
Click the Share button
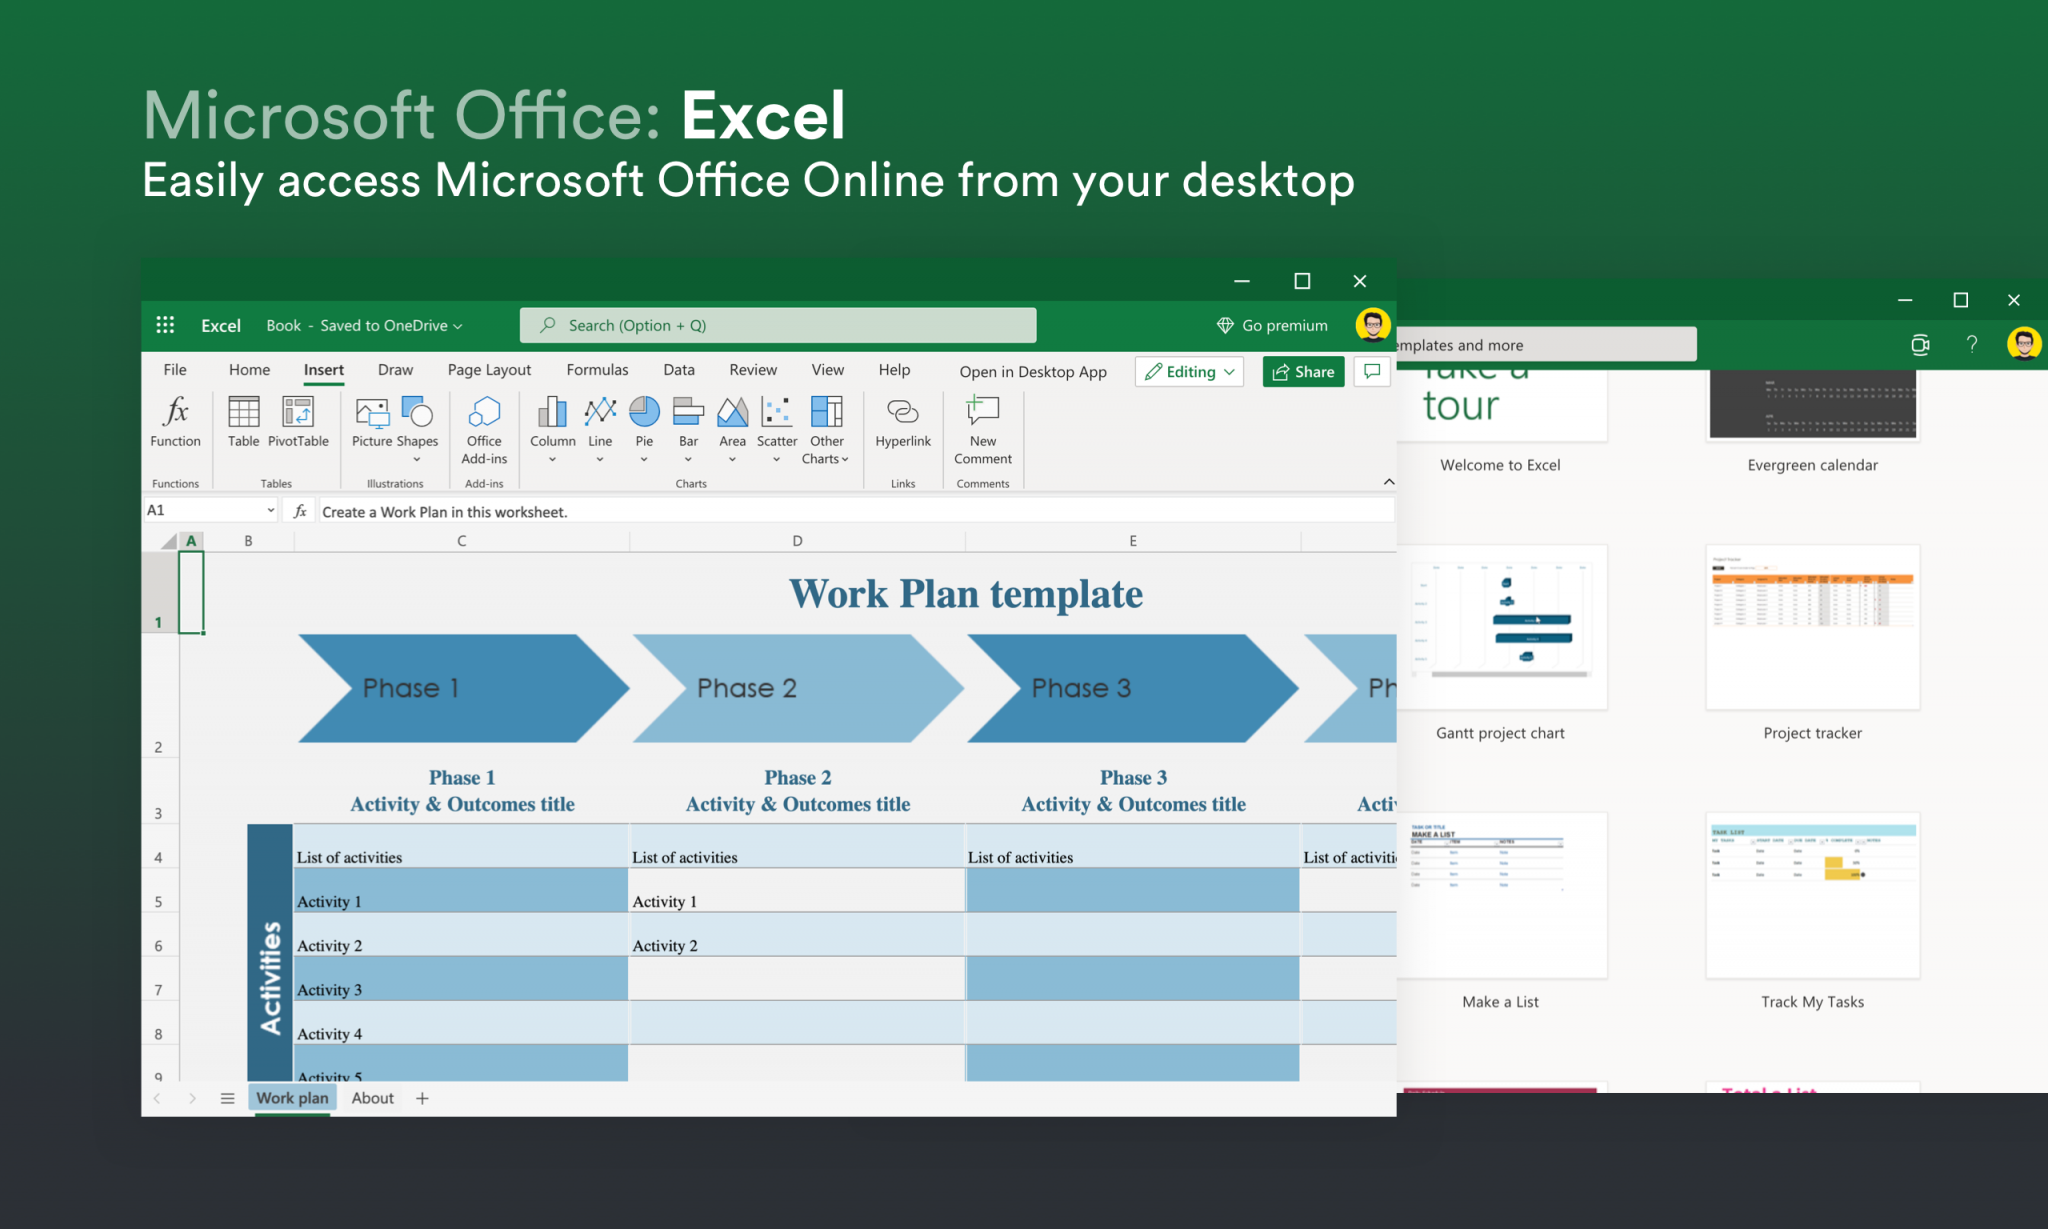click(1303, 371)
